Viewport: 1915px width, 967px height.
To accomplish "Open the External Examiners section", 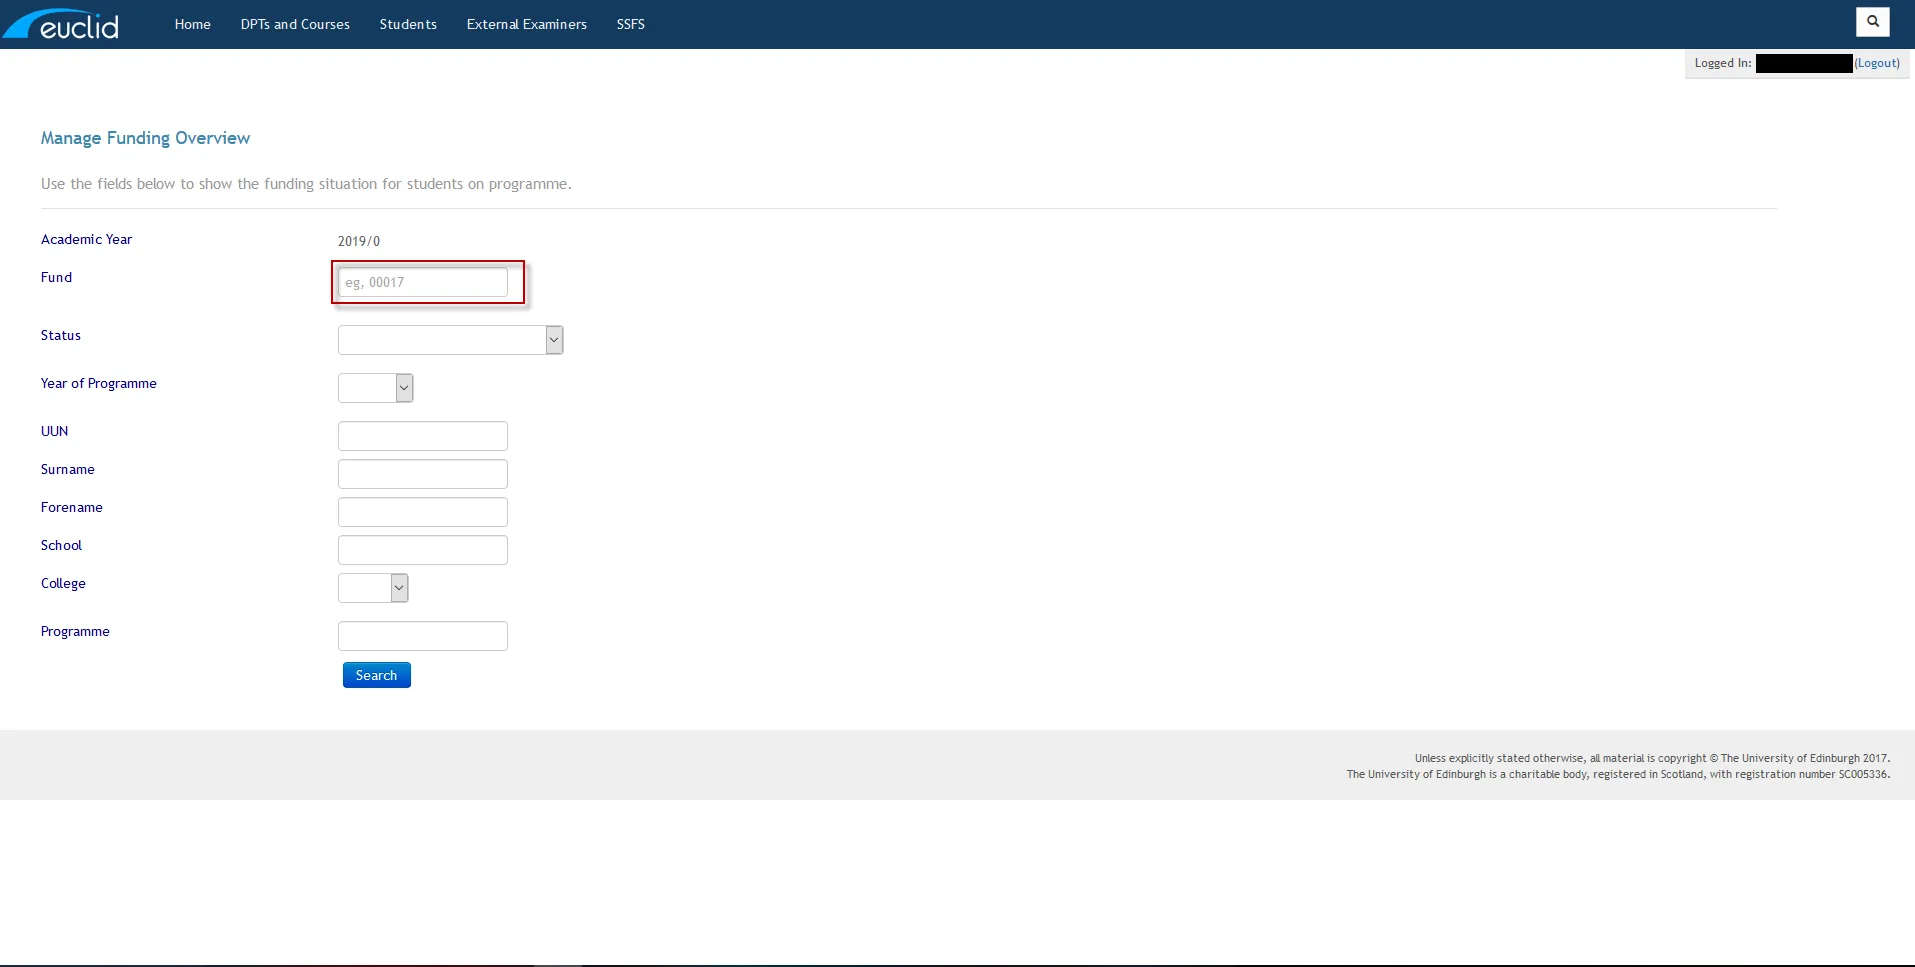I will (525, 24).
